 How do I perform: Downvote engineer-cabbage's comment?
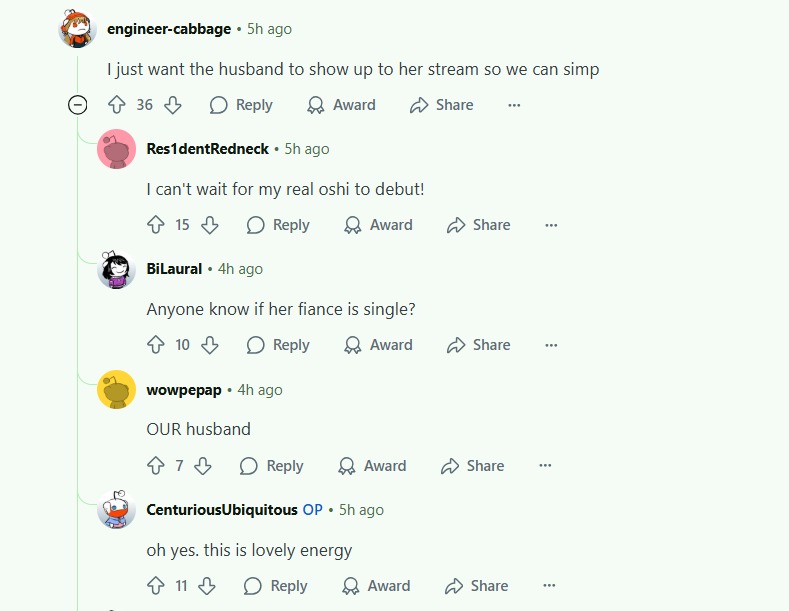pos(173,105)
